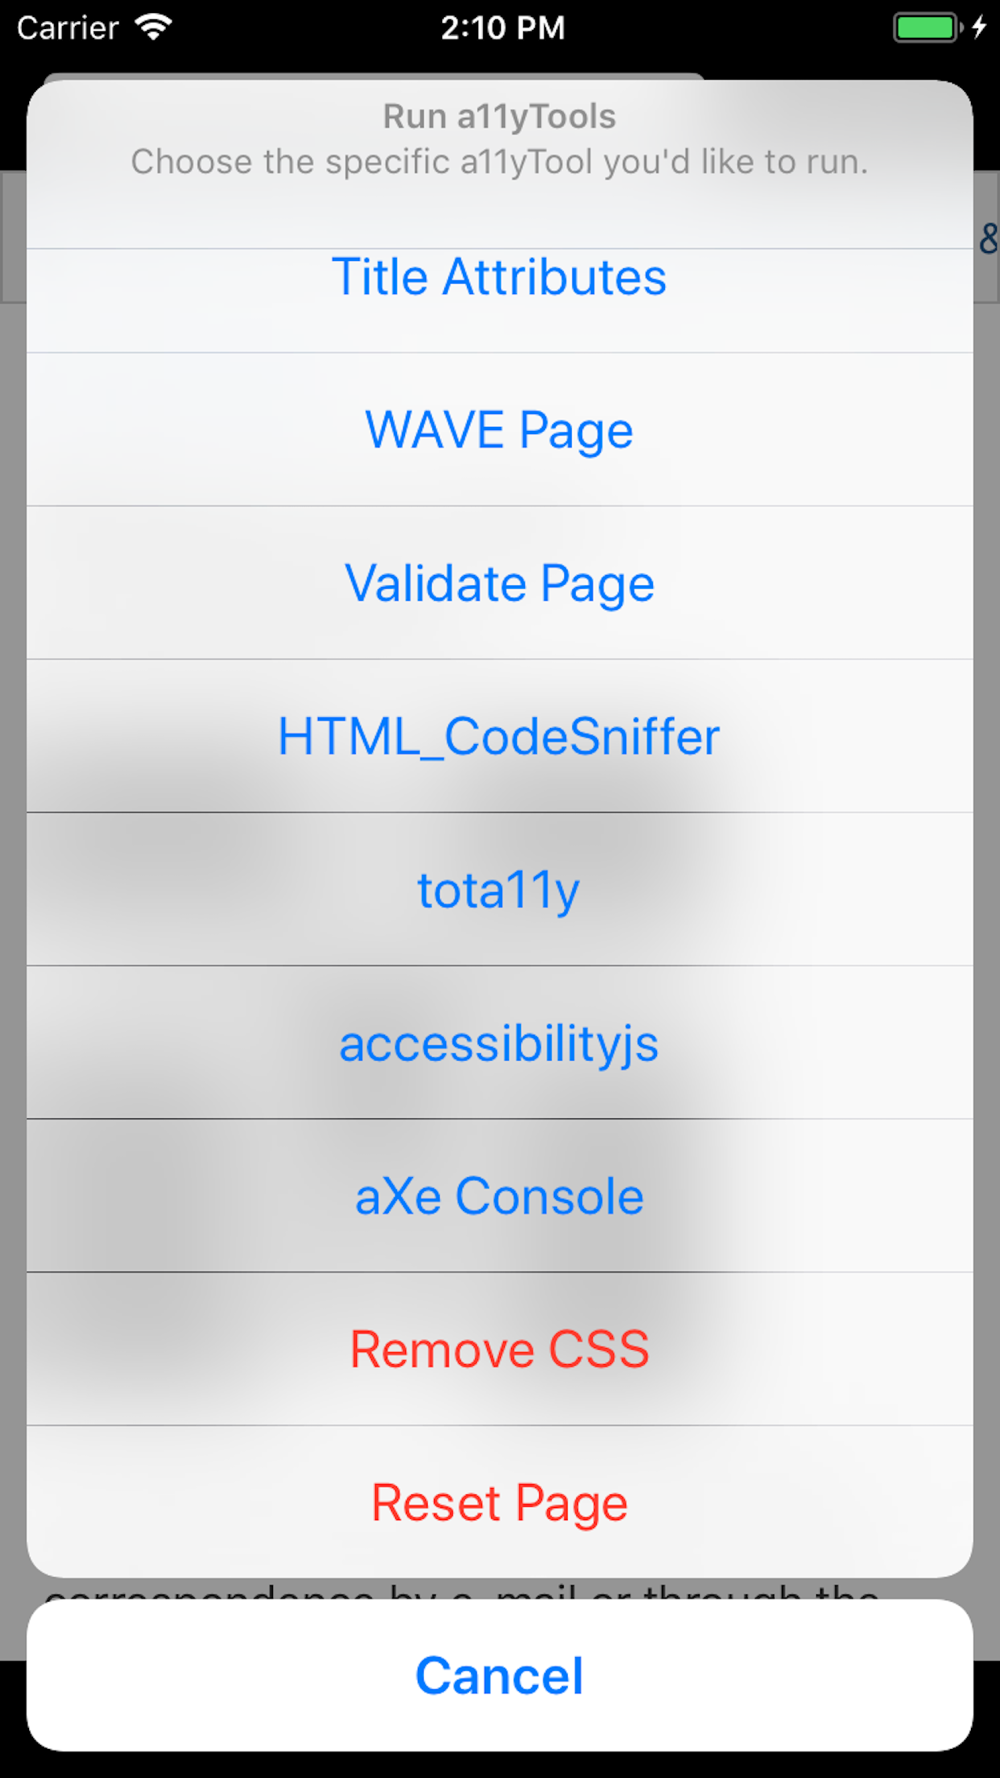This screenshot has height=1778, width=1000.
Task: Tap the ampersand peeking at right edge
Action: [988, 238]
